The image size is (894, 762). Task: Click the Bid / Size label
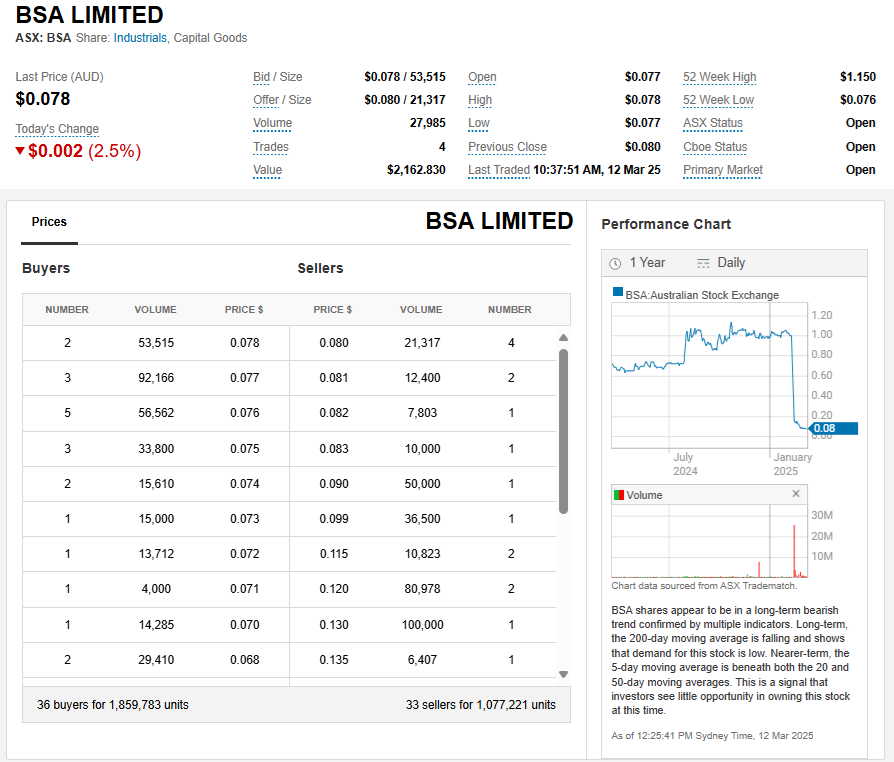[x=277, y=77]
